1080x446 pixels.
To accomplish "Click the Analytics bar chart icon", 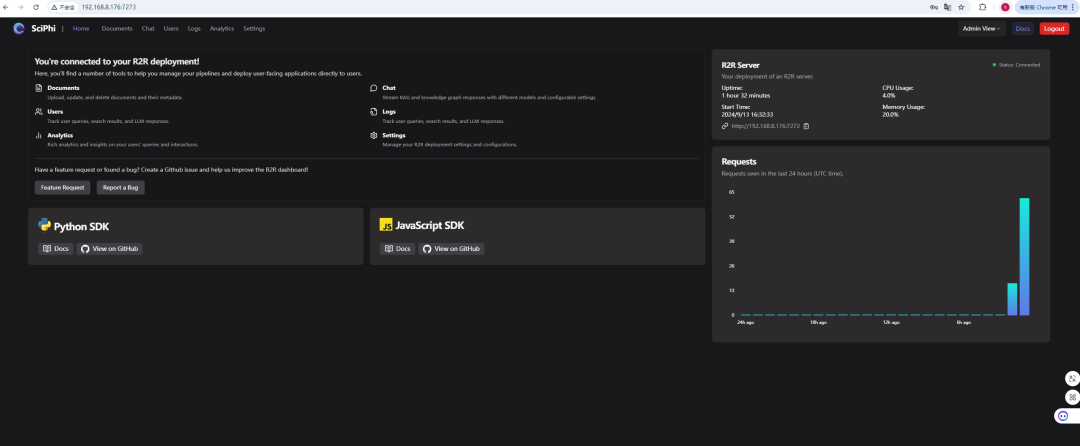I will [x=39, y=135].
